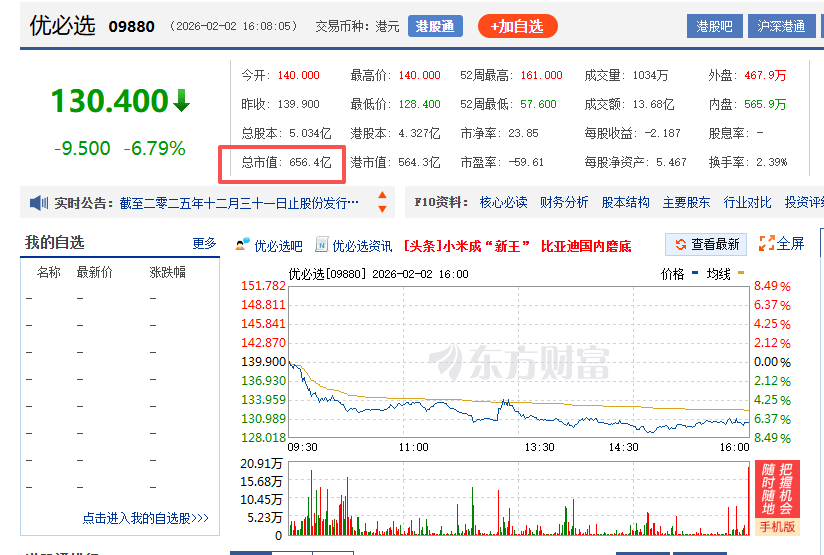Click 更多 in 我的自选 panel

click(x=204, y=243)
